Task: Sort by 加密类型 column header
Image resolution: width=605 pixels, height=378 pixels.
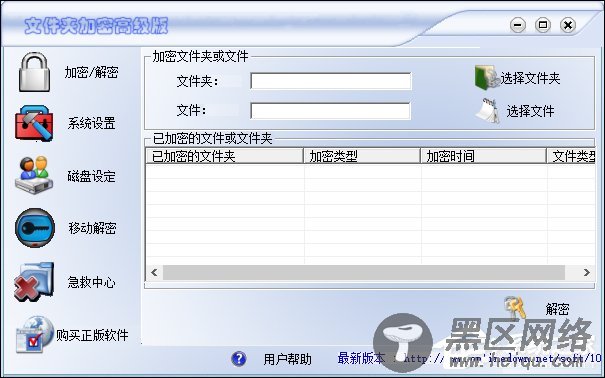Action: 362,156
